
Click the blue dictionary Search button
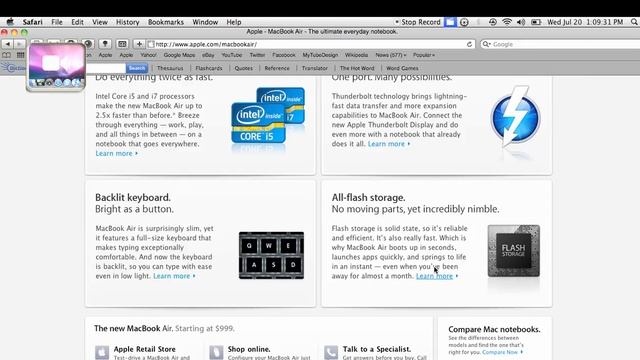(137, 68)
